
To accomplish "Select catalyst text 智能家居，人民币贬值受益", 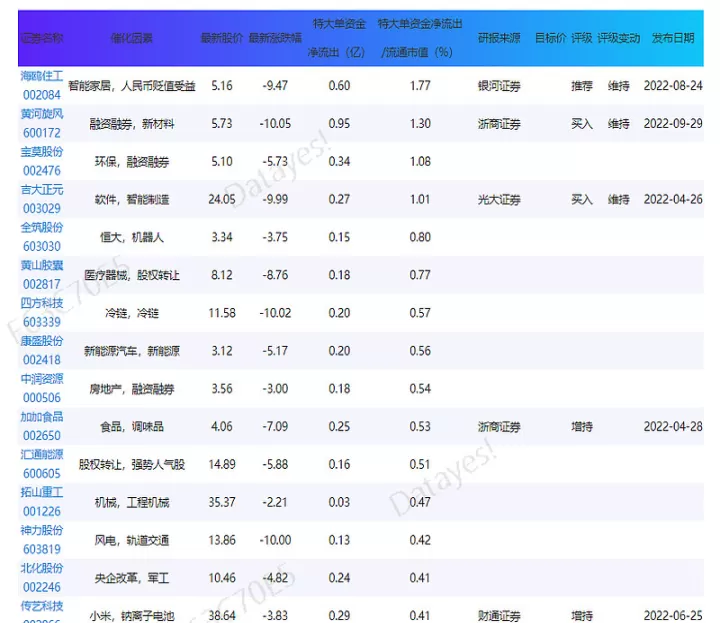I will pos(132,86).
